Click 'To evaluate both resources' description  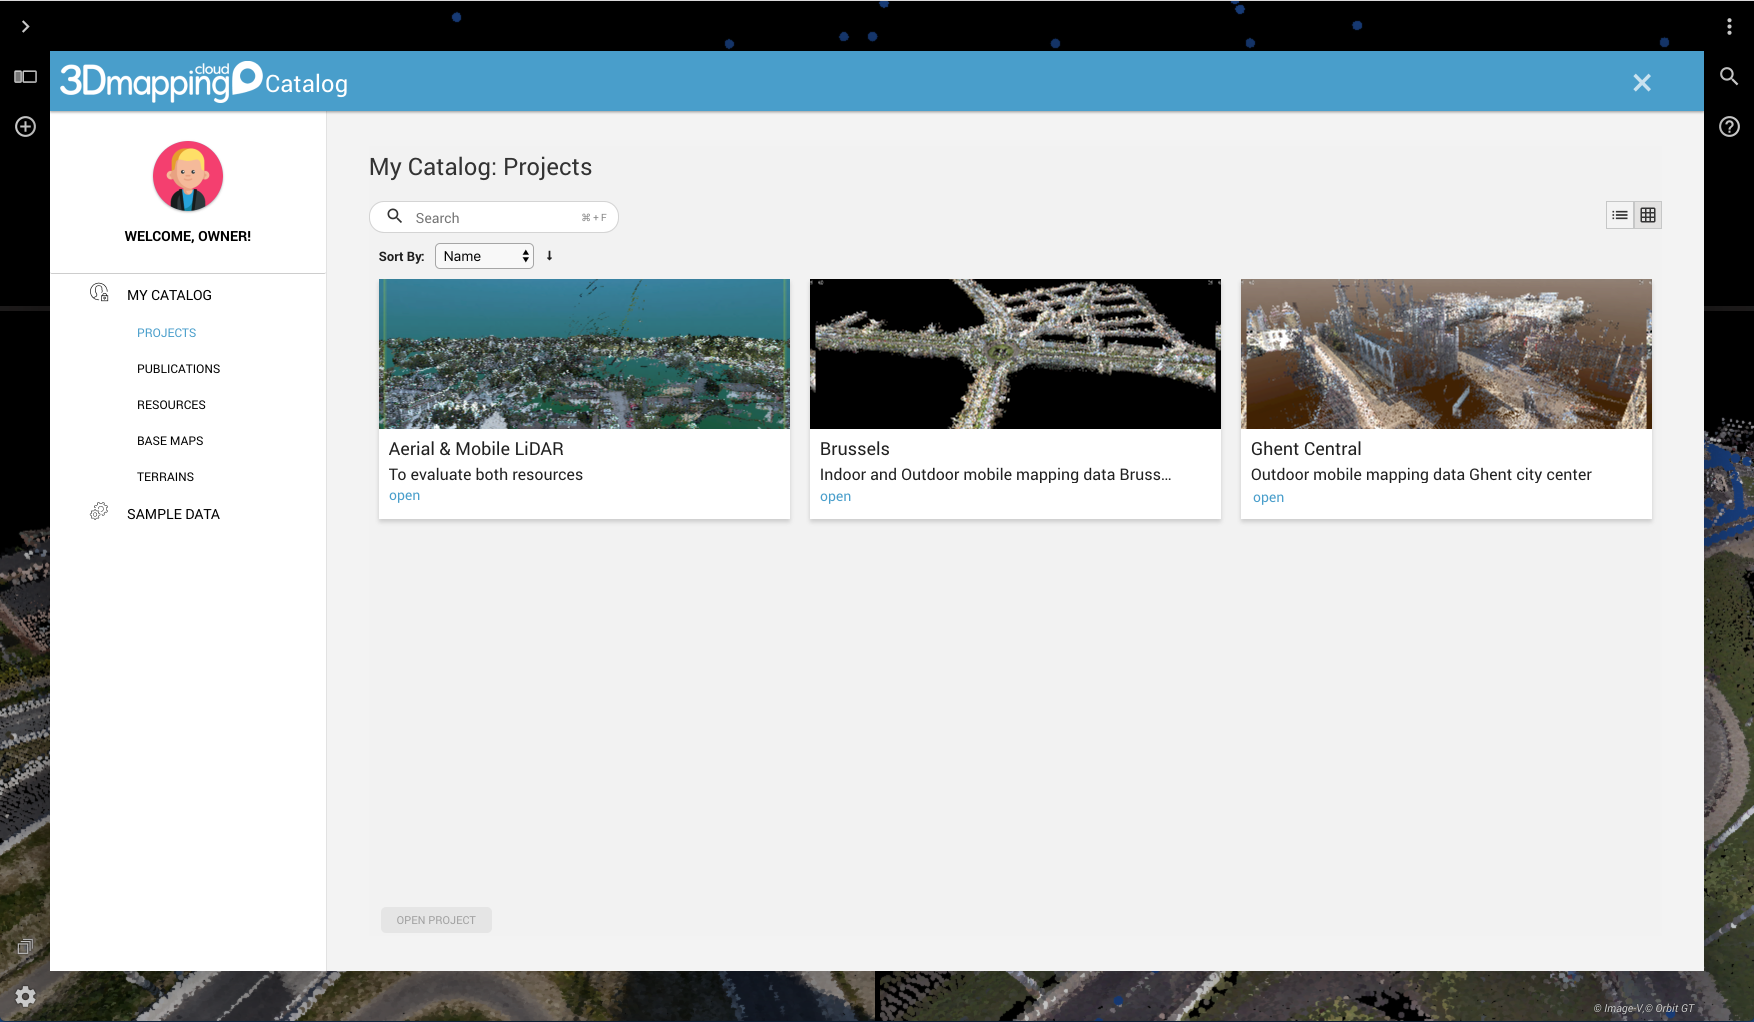[x=486, y=475]
